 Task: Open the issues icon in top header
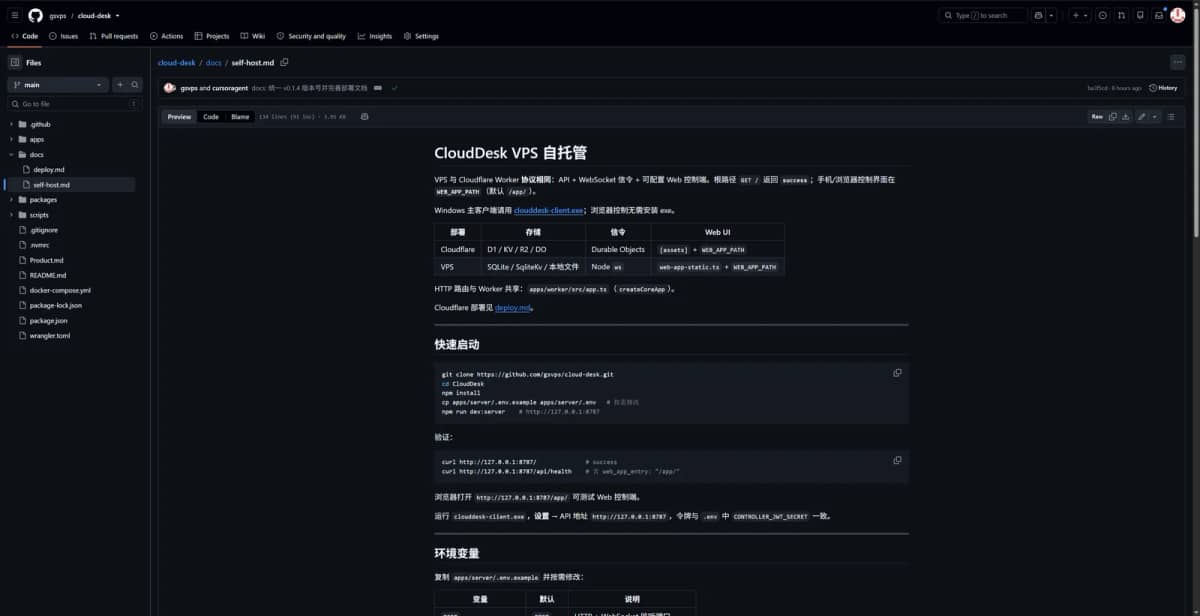(x=1103, y=15)
